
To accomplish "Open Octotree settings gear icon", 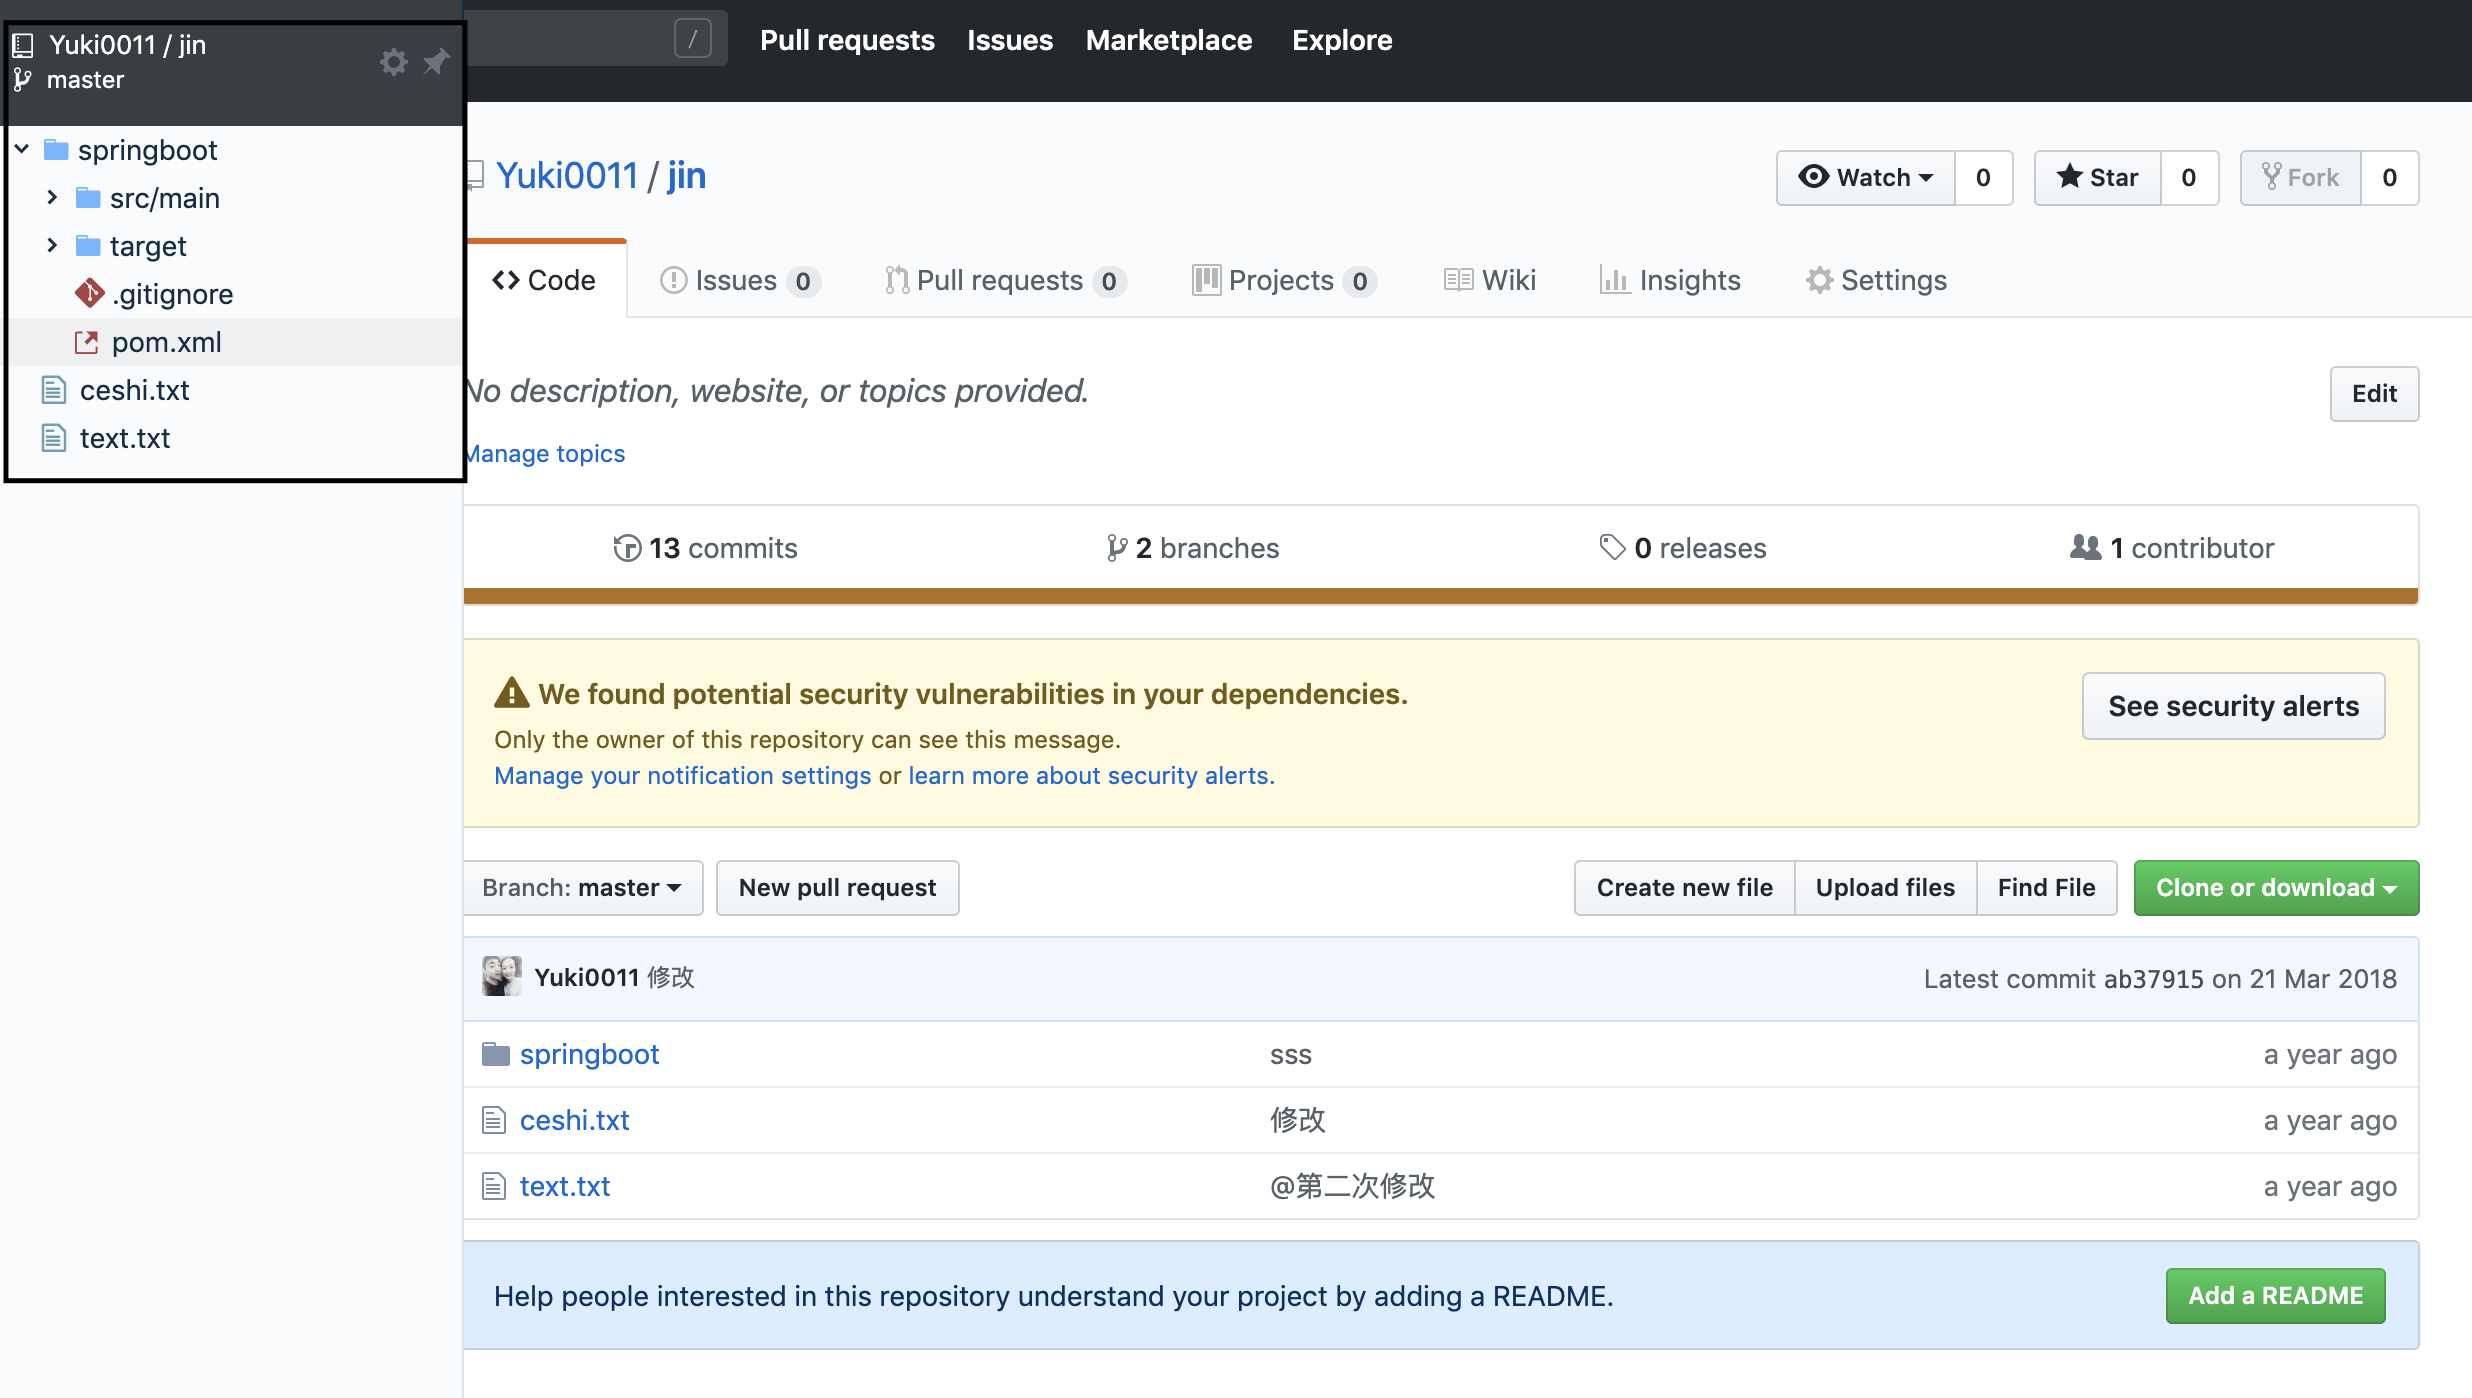I will click(x=394, y=62).
